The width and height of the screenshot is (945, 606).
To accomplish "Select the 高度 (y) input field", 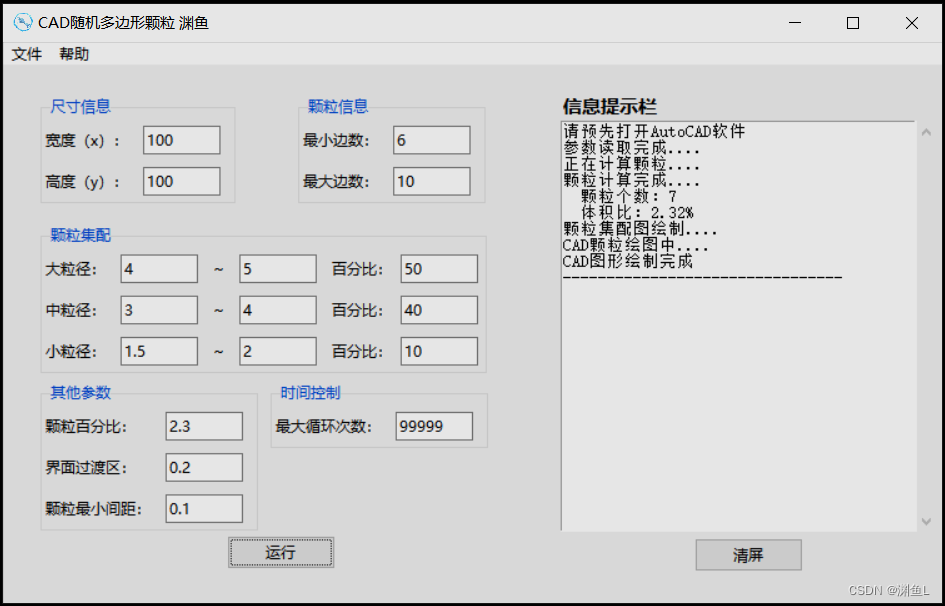I will pyautogui.click(x=181, y=181).
